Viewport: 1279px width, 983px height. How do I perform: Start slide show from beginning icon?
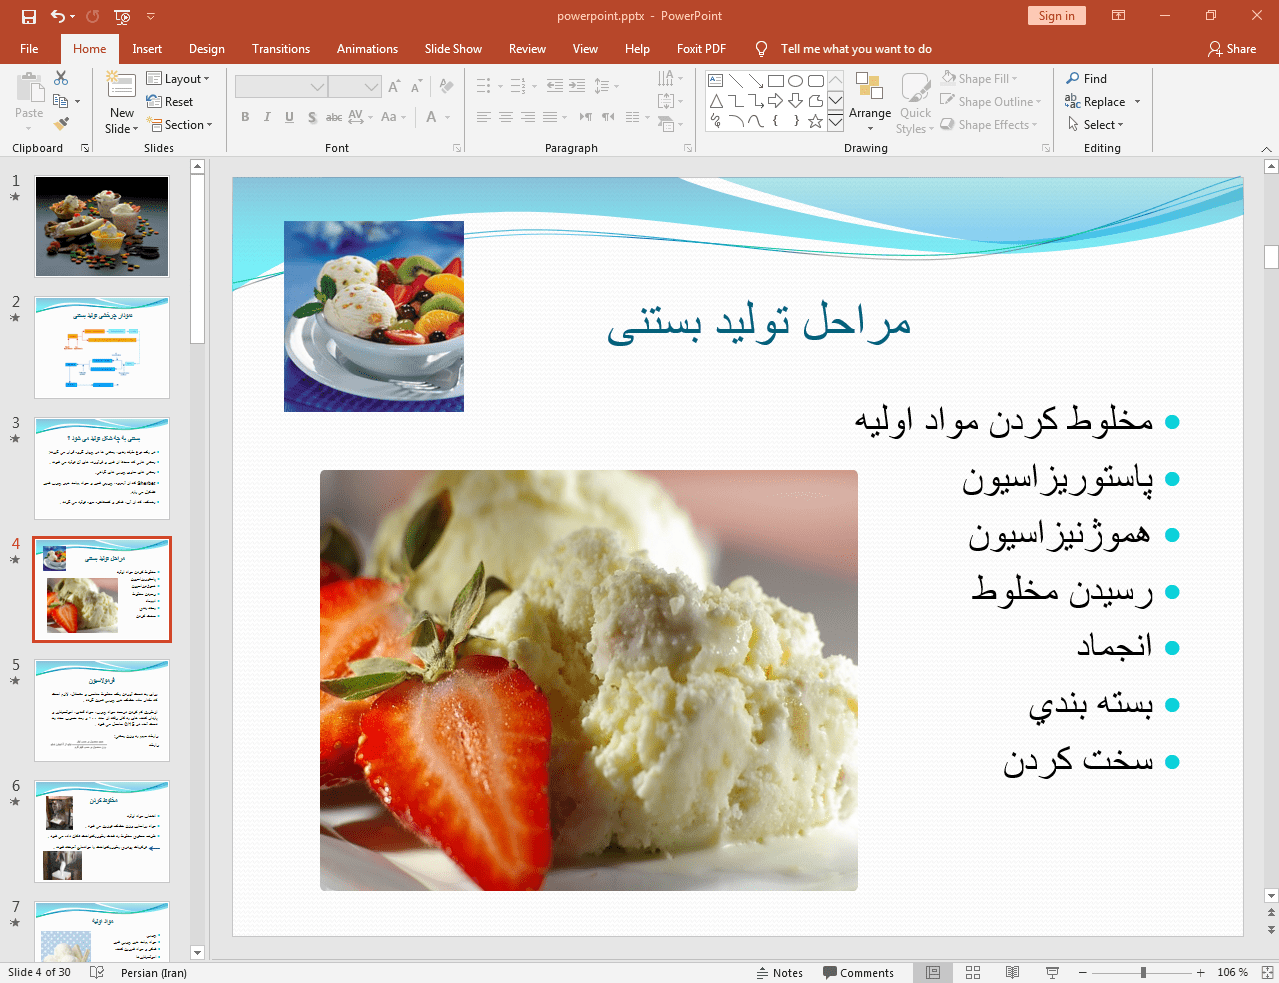[122, 16]
